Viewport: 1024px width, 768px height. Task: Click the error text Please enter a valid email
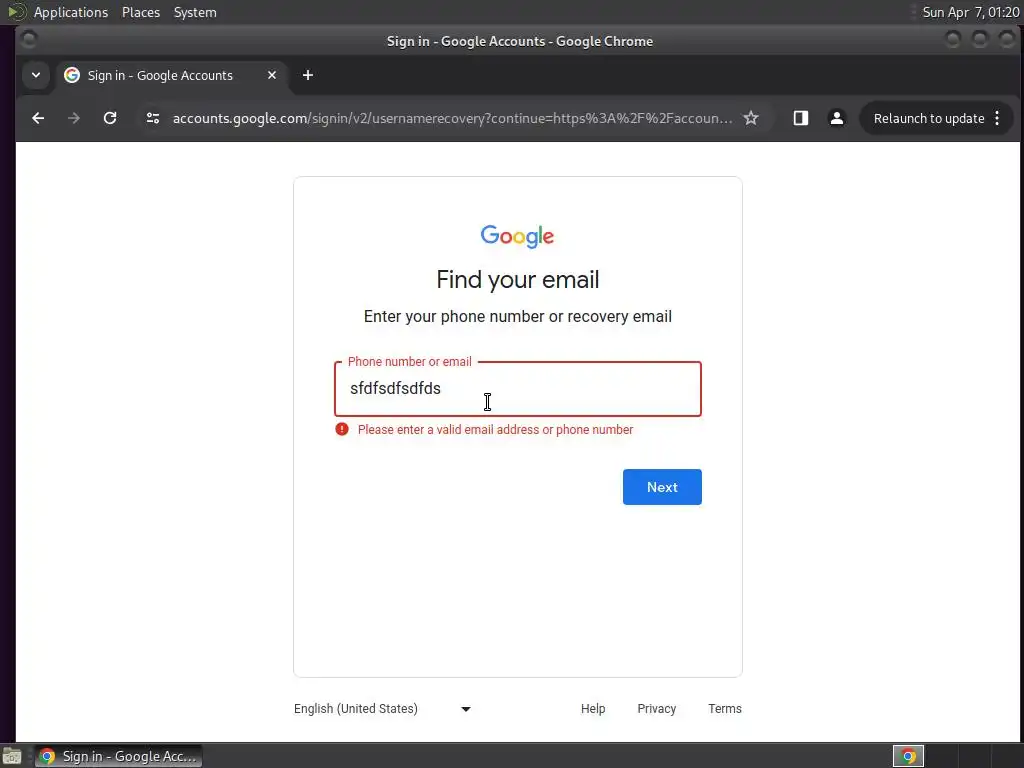(495, 430)
